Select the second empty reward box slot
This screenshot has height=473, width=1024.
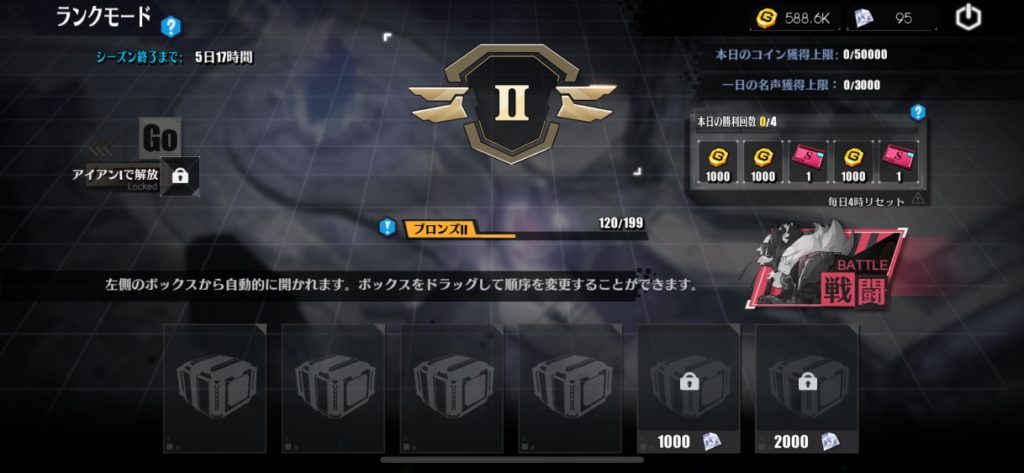click(333, 388)
